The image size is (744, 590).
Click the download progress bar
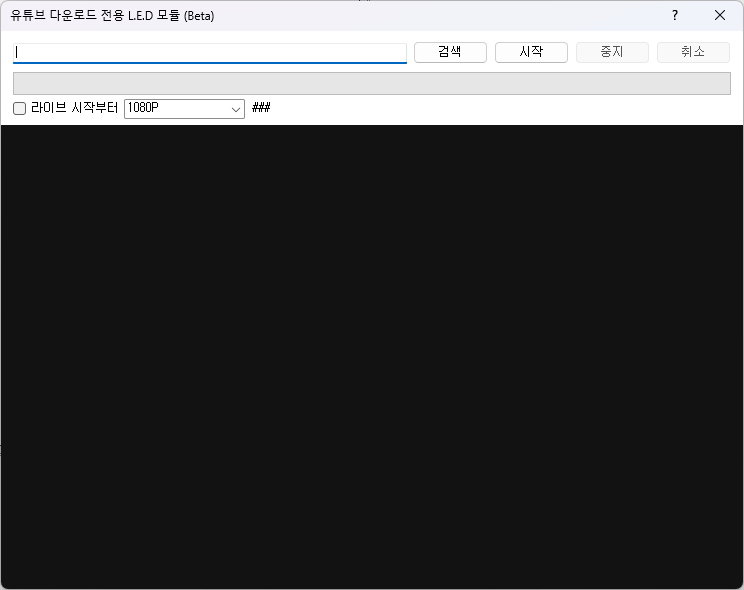[372, 84]
